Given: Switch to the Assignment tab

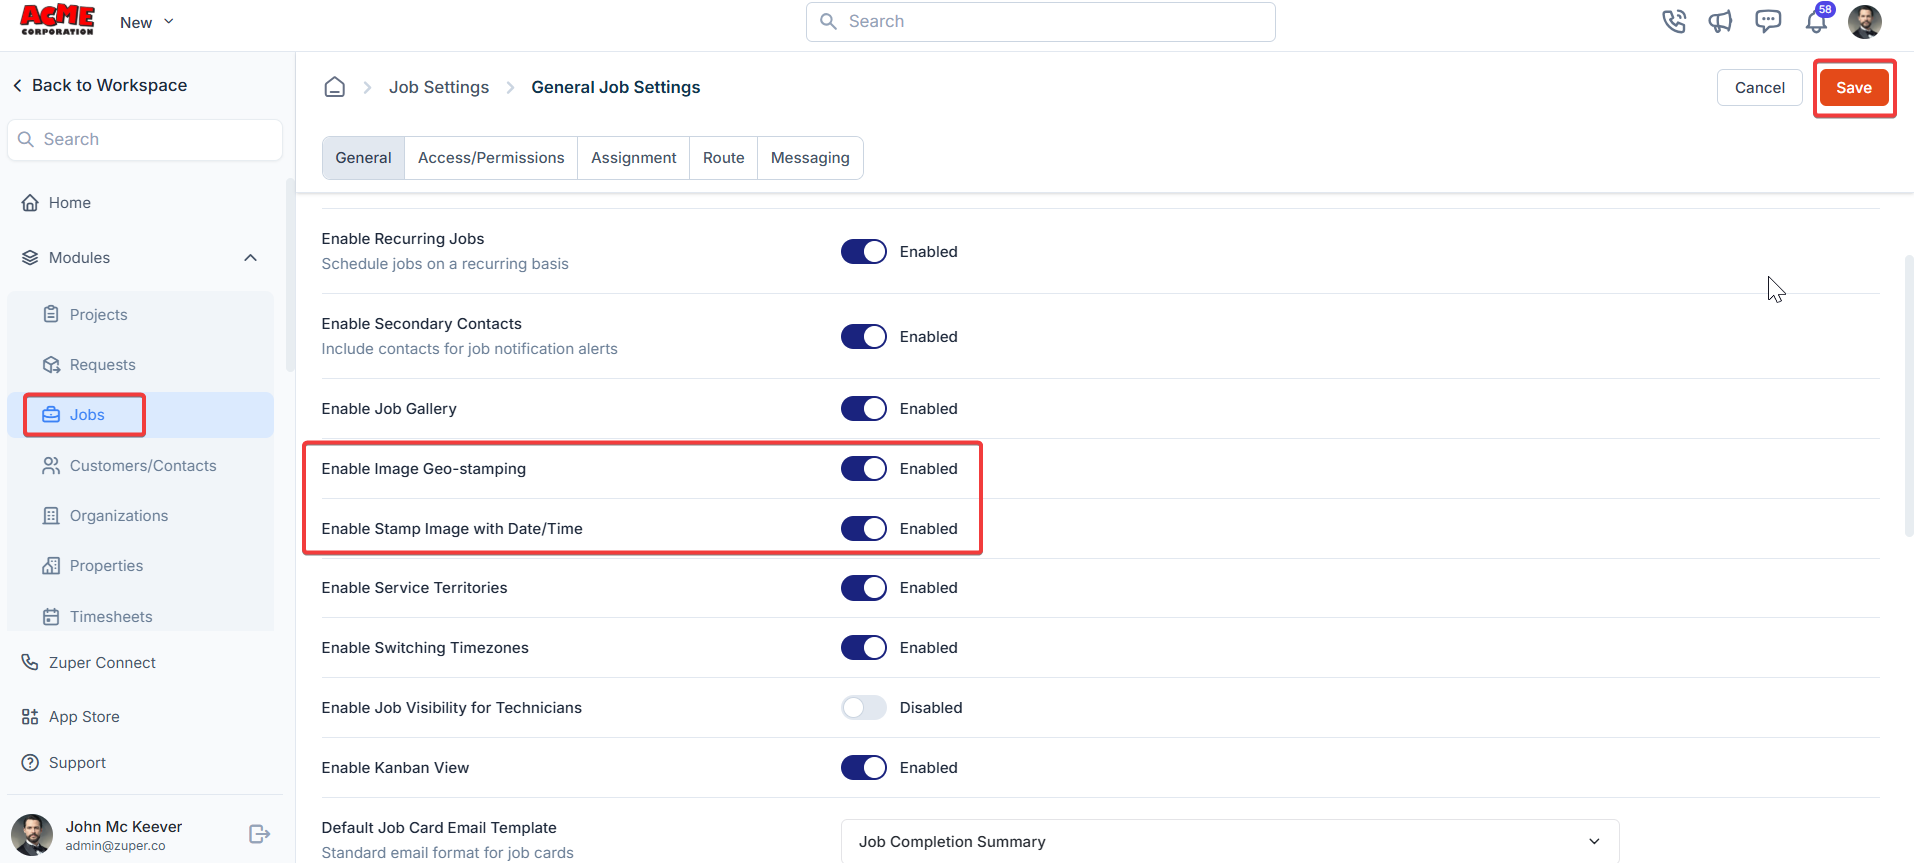Looking at the screenshot, I should tap(634, 158).
